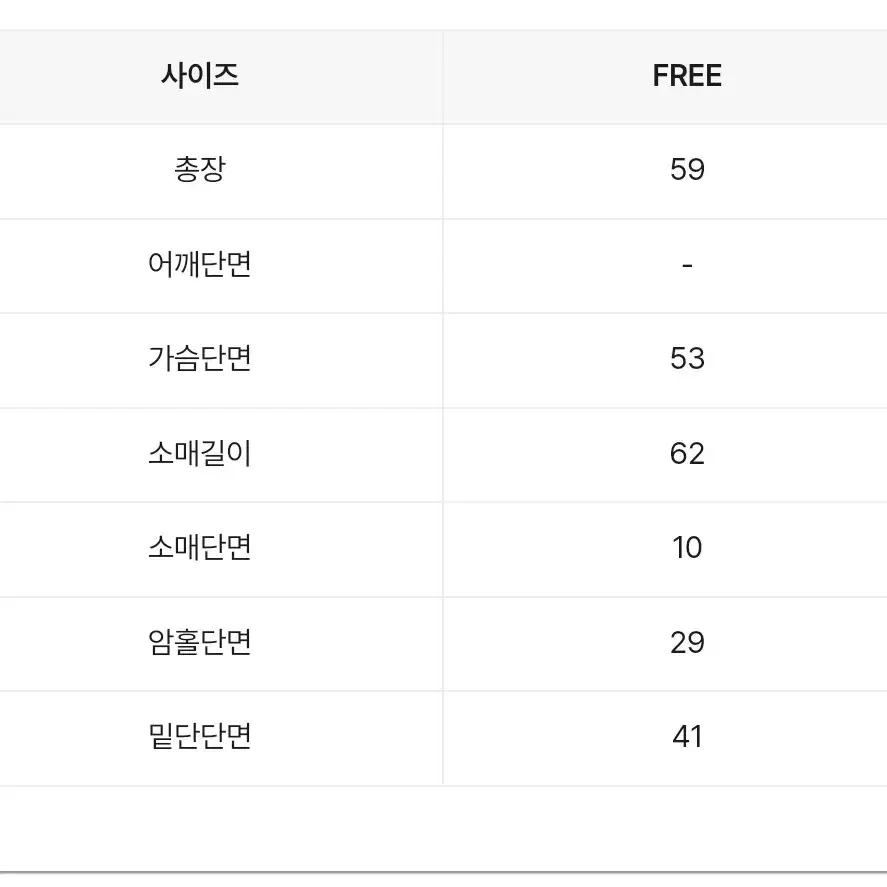This screenshot has height=887, width=887.
Task: Click the horizontal line at the page bottom
Action: coord(444,872)
